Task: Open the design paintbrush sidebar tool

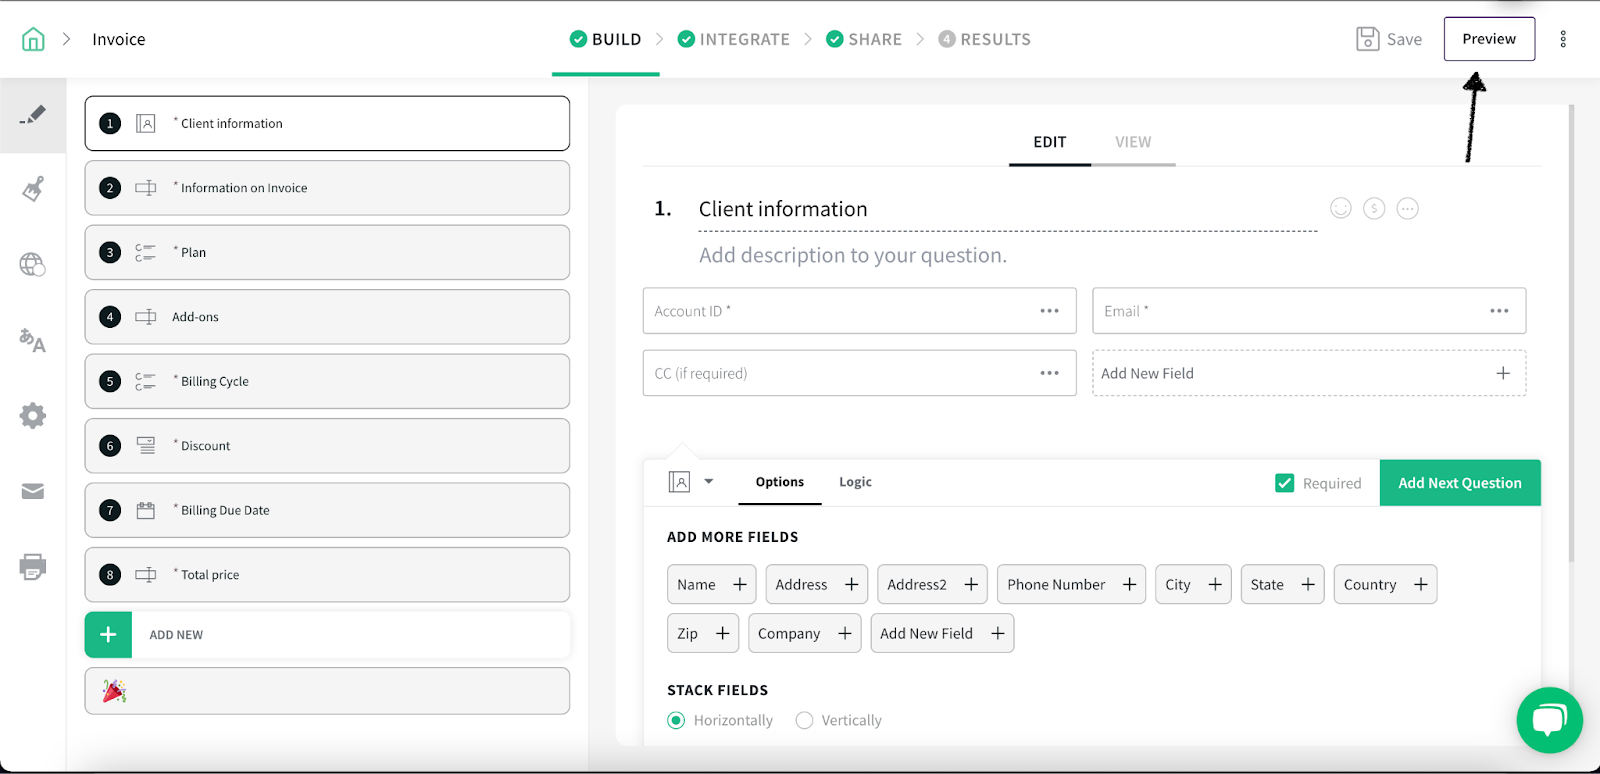Action: pyautogui.click(x=33, y=189)
